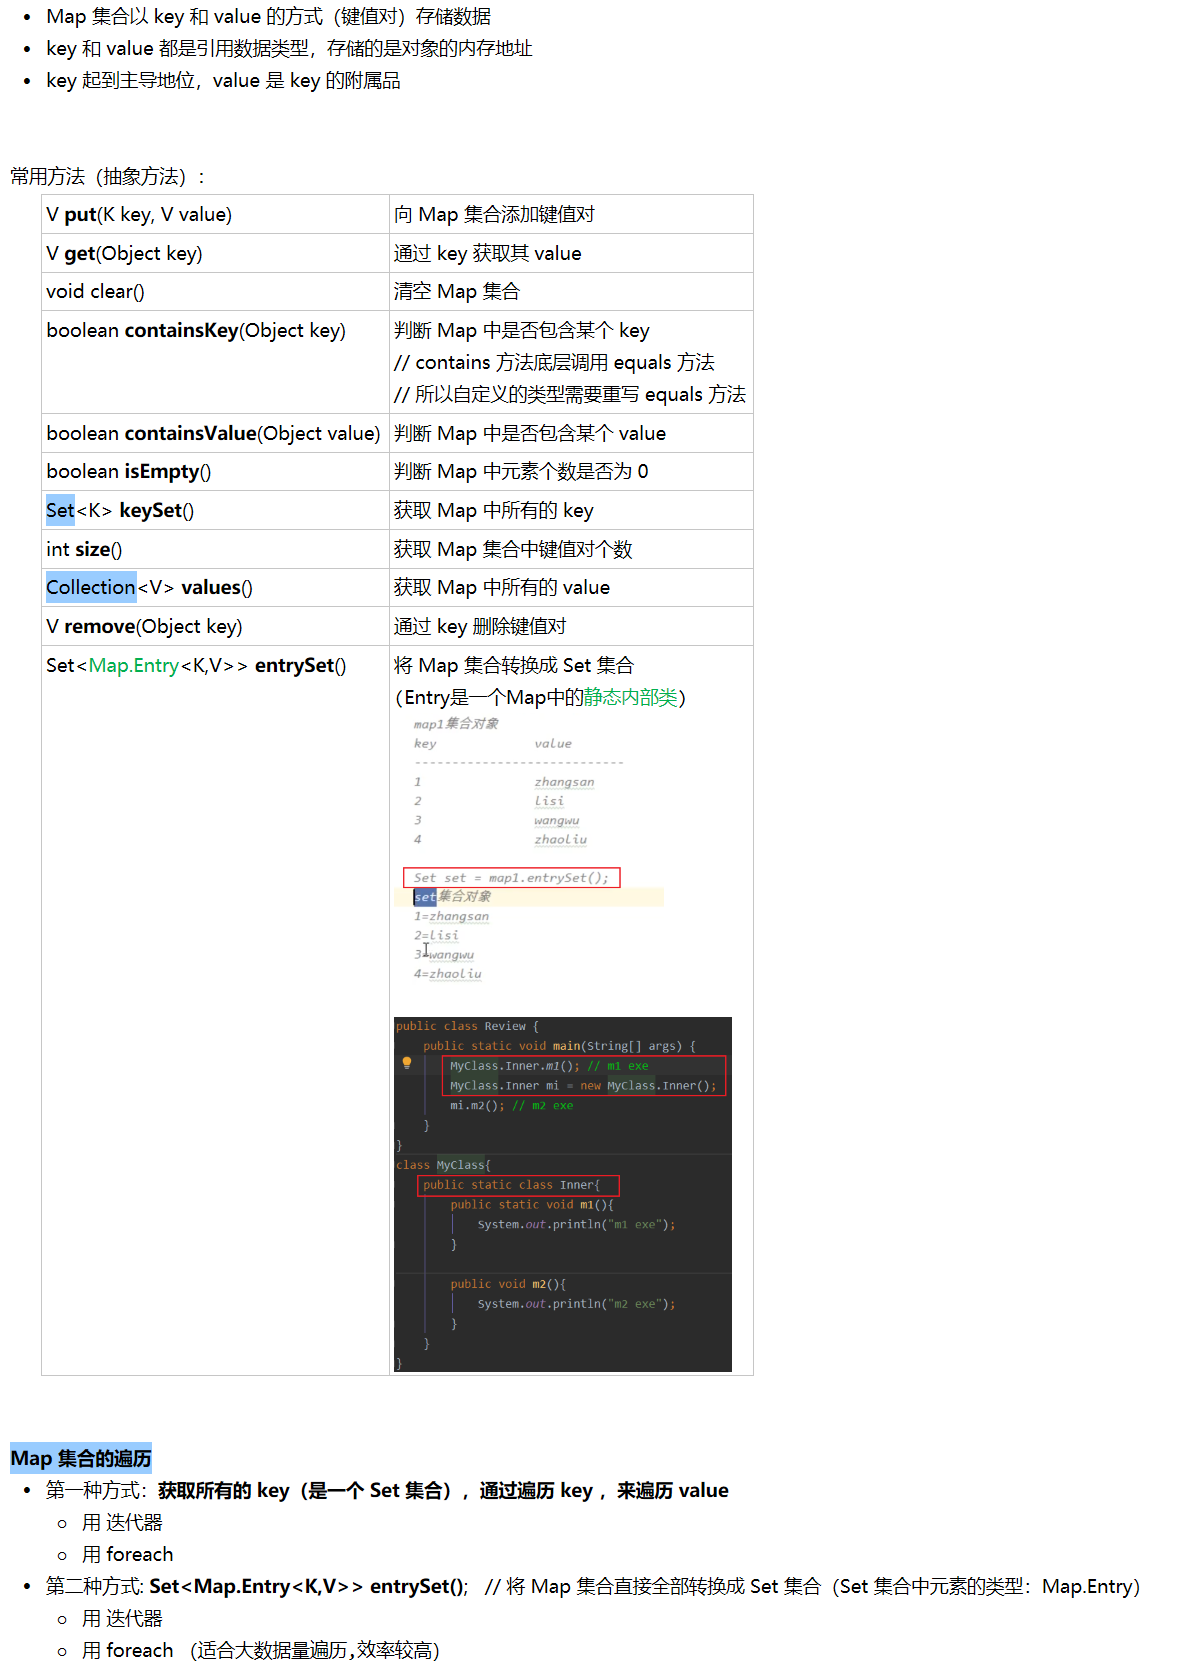Click first bullet about key 和 value 存储数据

[x=268, y=17]
